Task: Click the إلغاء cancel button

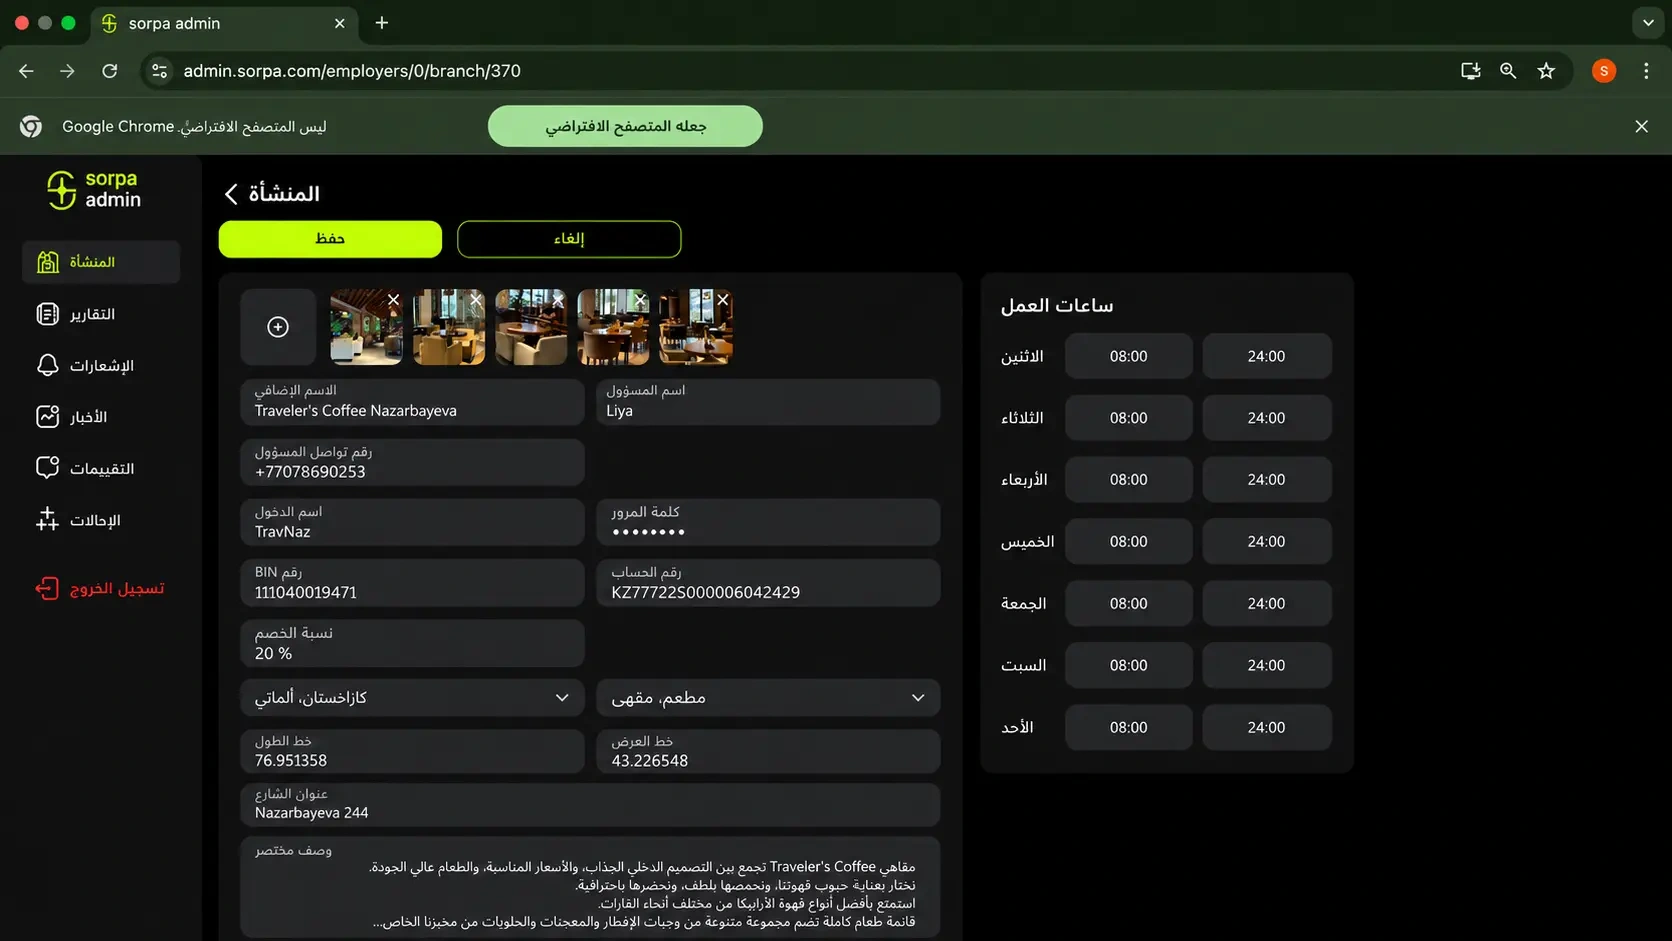Action: tap(569, 239)
